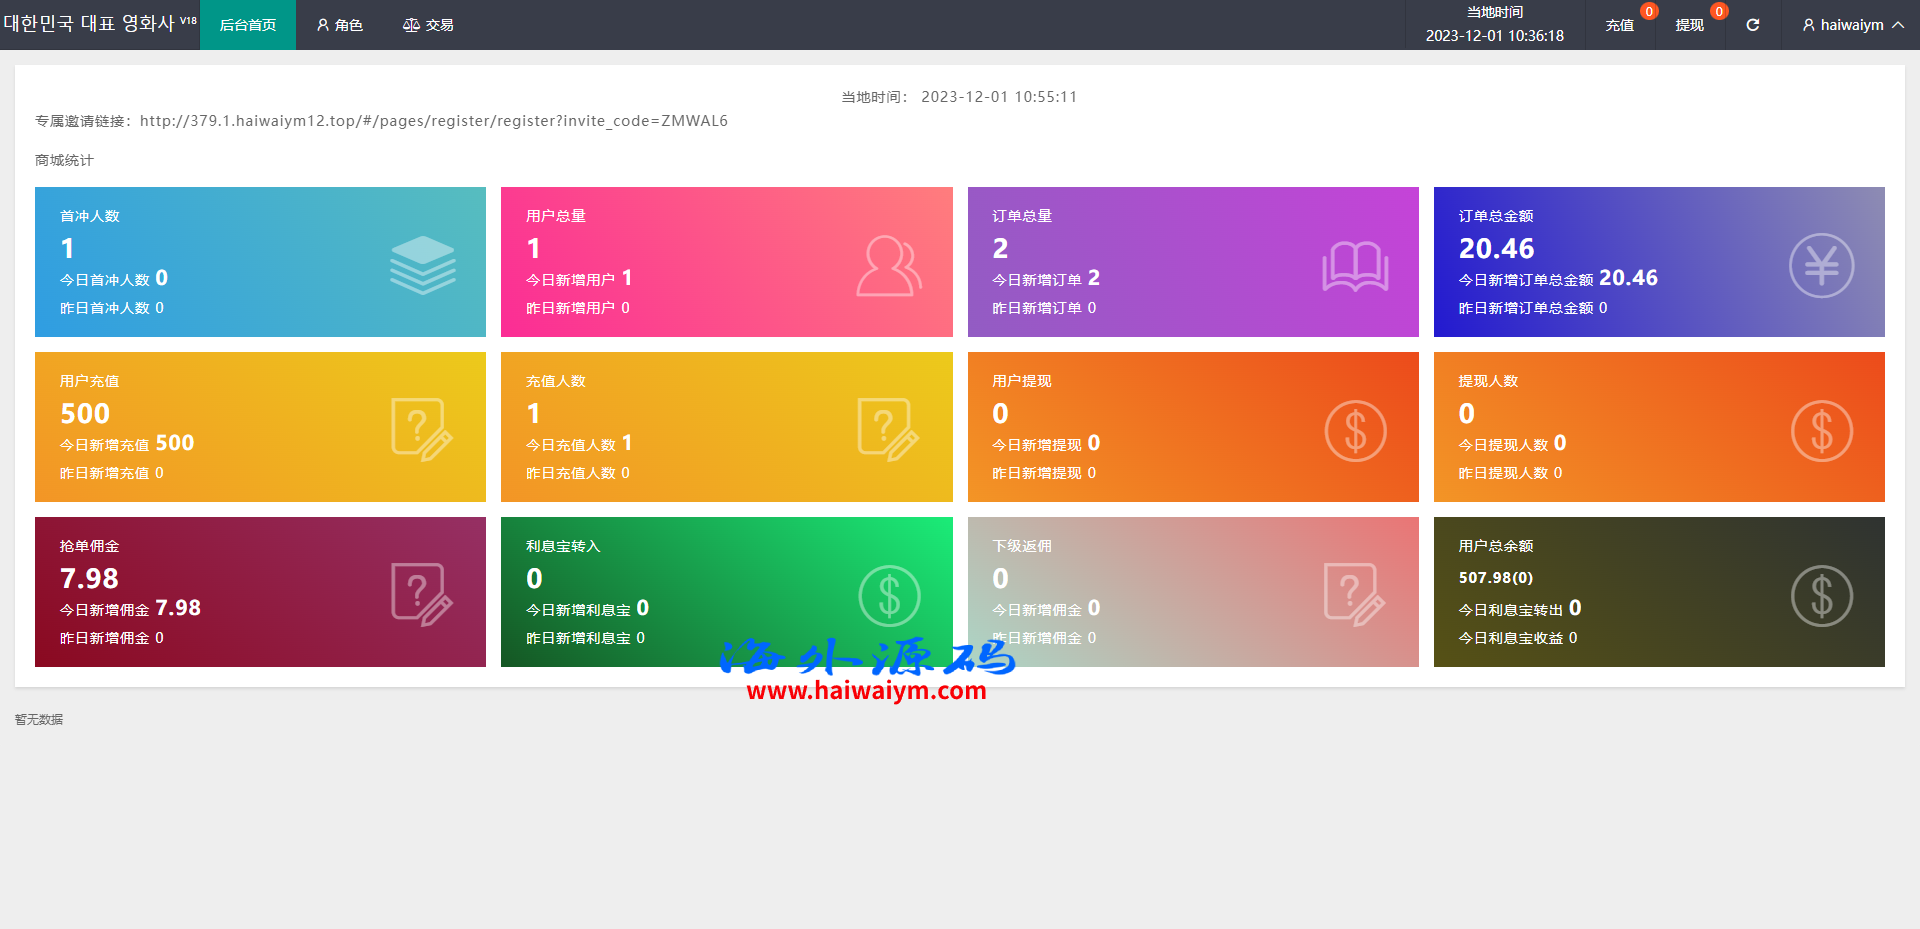Open the 交易 menu
The height and width of the screenshot is (929, 1920).
[428, 25]
